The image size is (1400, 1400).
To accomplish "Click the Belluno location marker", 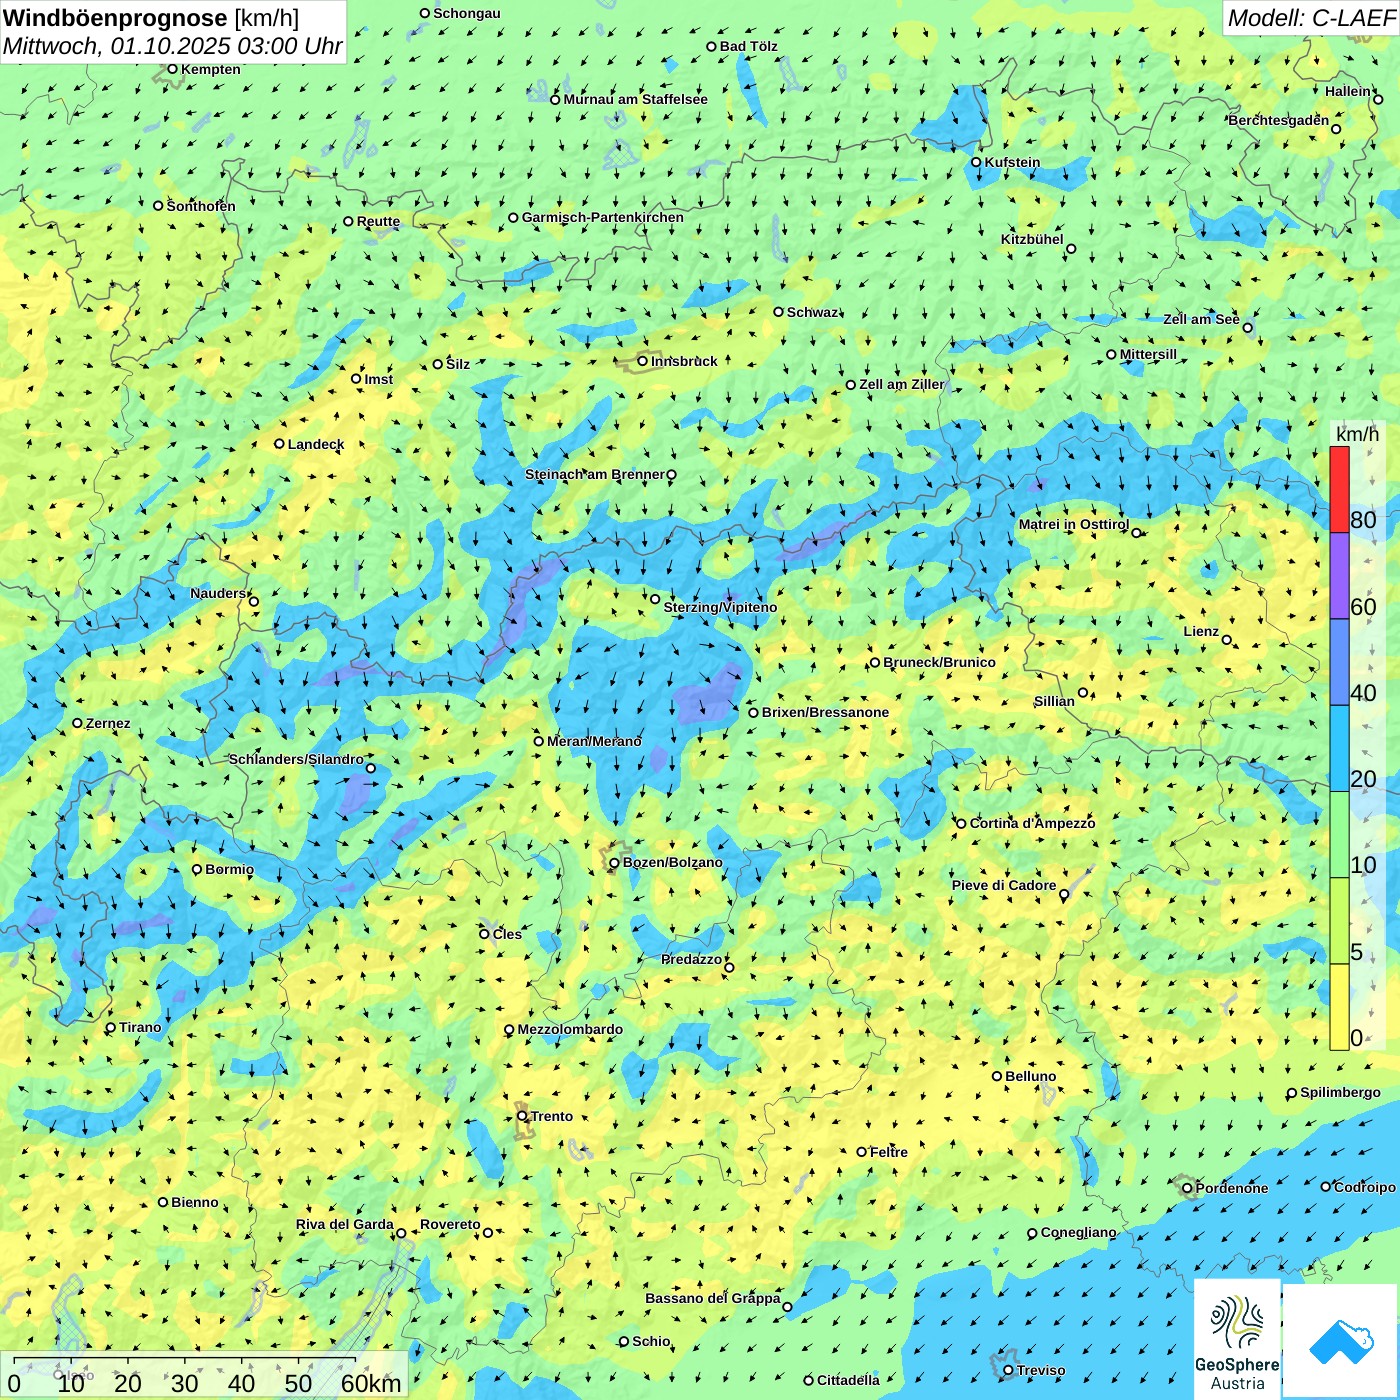I will pyautogui.click(x=997, y=1076).
